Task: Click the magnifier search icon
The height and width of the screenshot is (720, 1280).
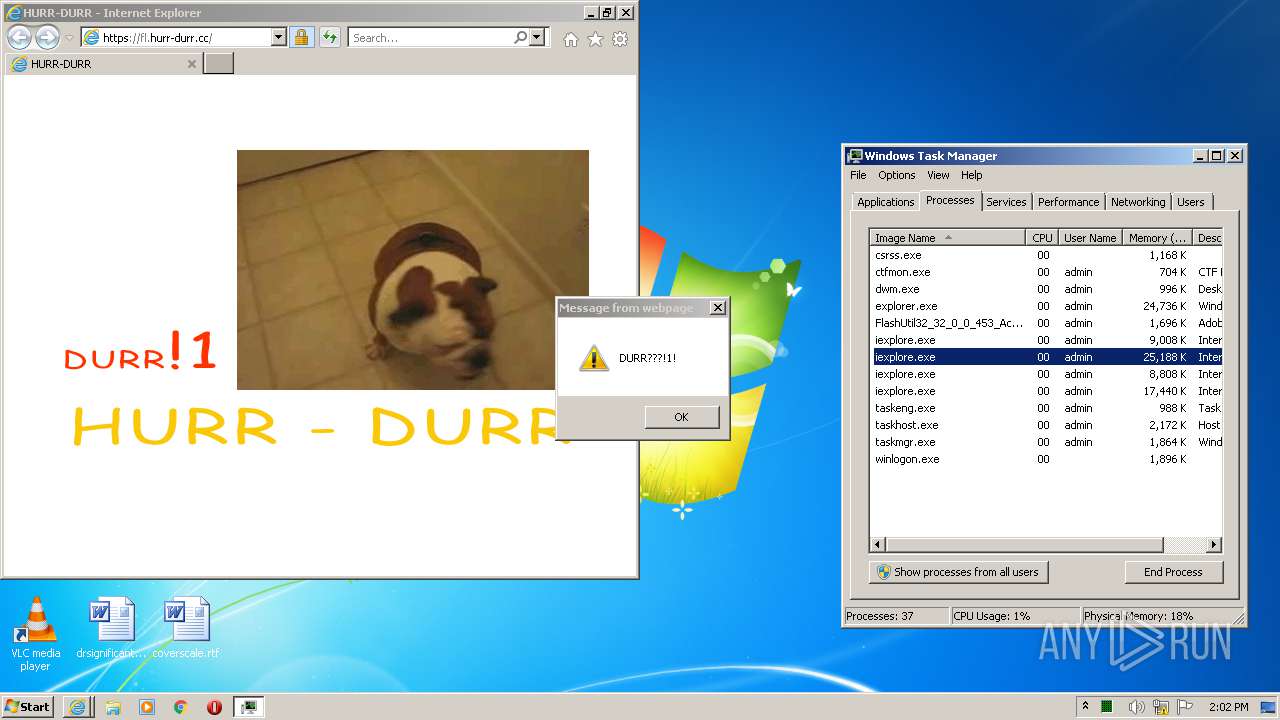Action: point(520,38)
